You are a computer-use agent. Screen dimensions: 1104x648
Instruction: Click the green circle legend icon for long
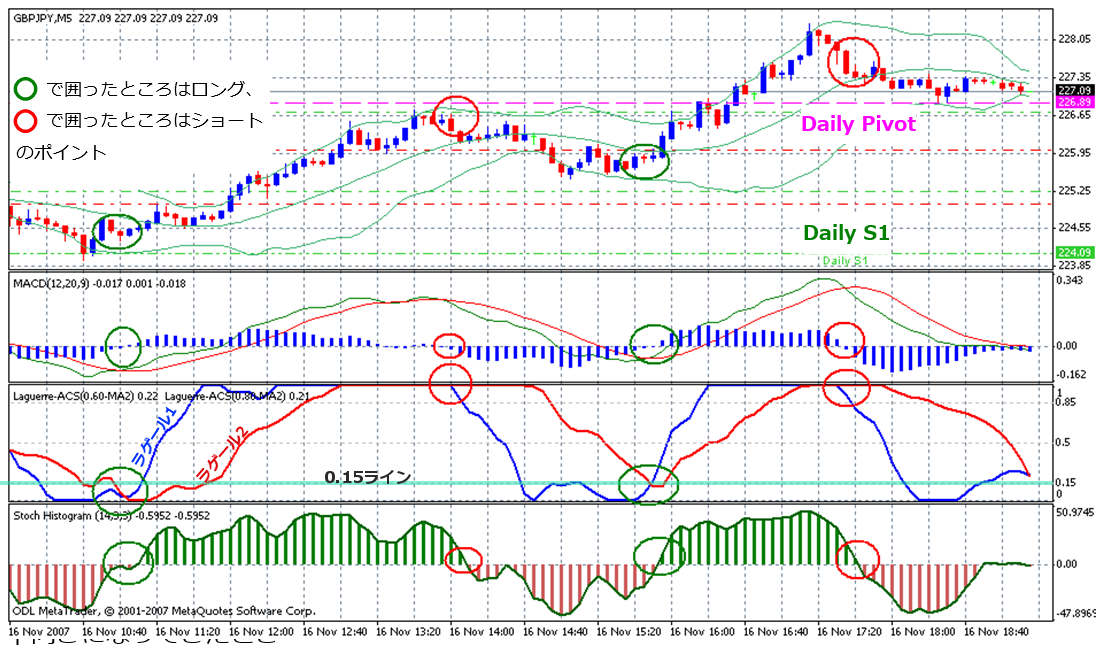[26, 90]
